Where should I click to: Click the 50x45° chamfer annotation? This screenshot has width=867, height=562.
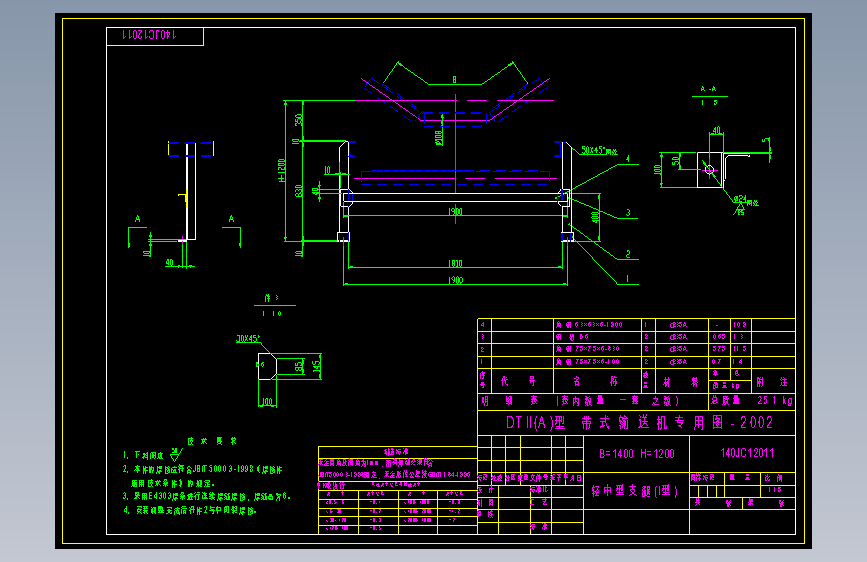(x=599, y=150)
